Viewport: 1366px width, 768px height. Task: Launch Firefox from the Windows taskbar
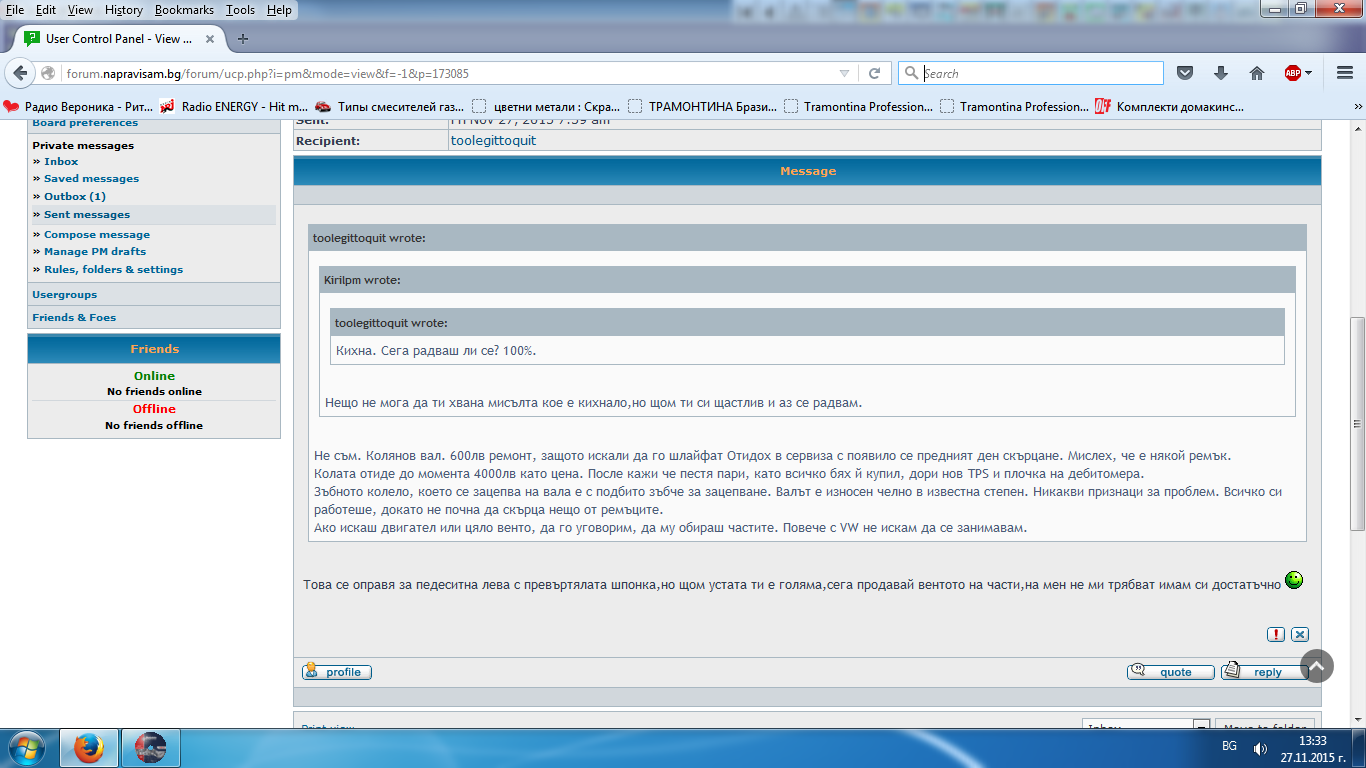(x=89, y=747)
